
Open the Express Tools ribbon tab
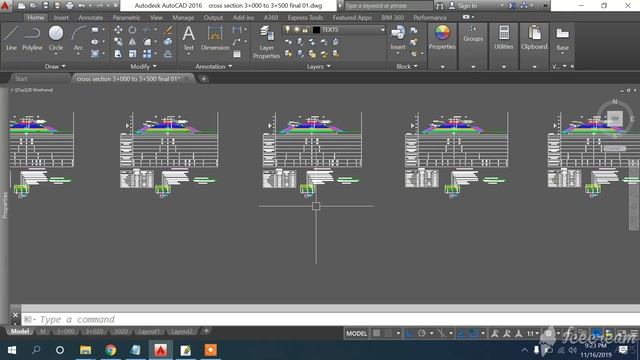click(x=305, y=18)
